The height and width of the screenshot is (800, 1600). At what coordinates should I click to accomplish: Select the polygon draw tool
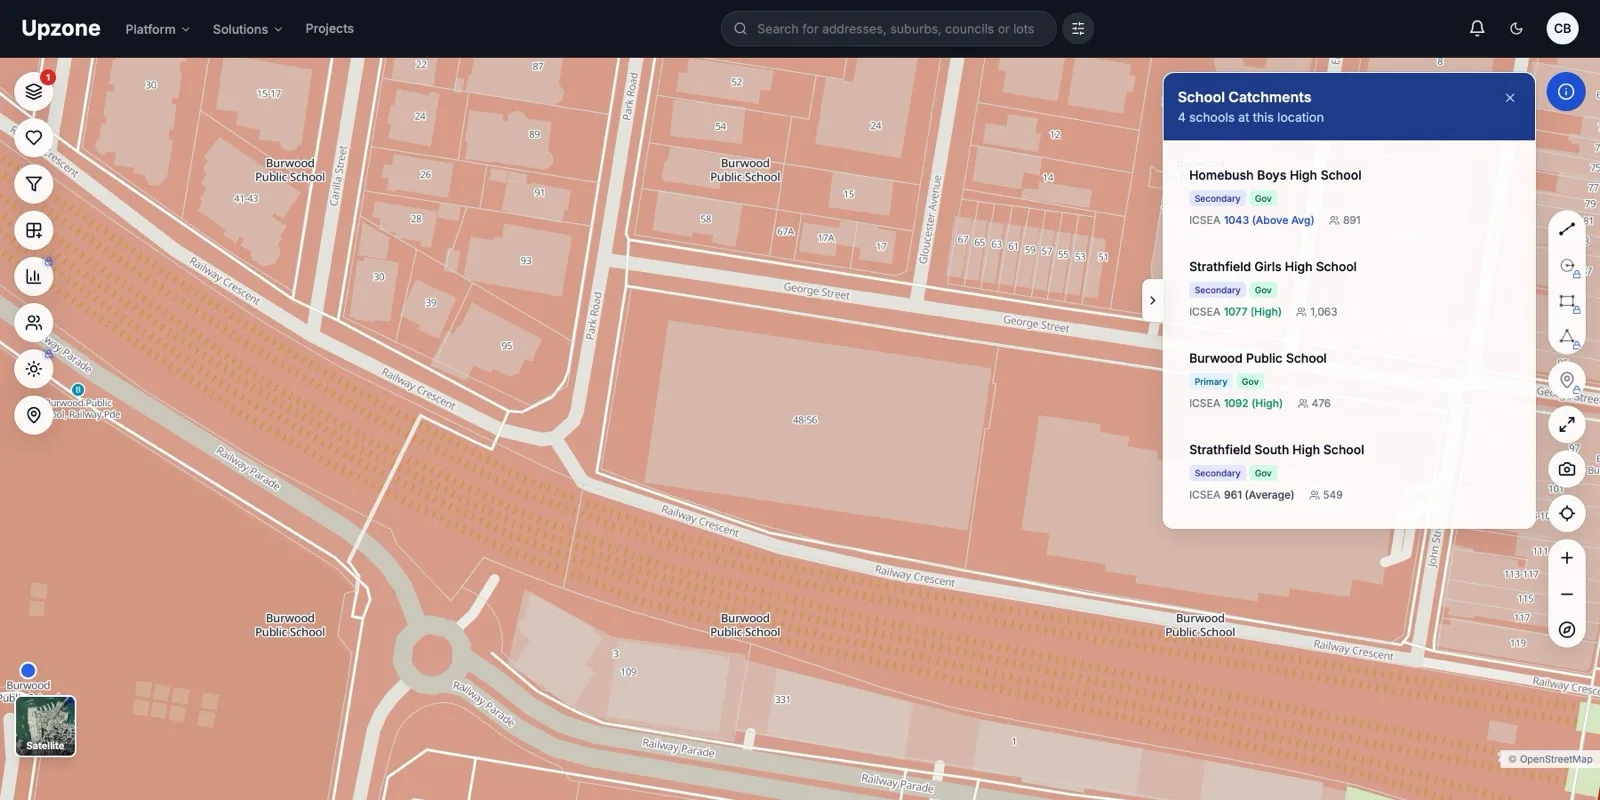pos(1567,338)
